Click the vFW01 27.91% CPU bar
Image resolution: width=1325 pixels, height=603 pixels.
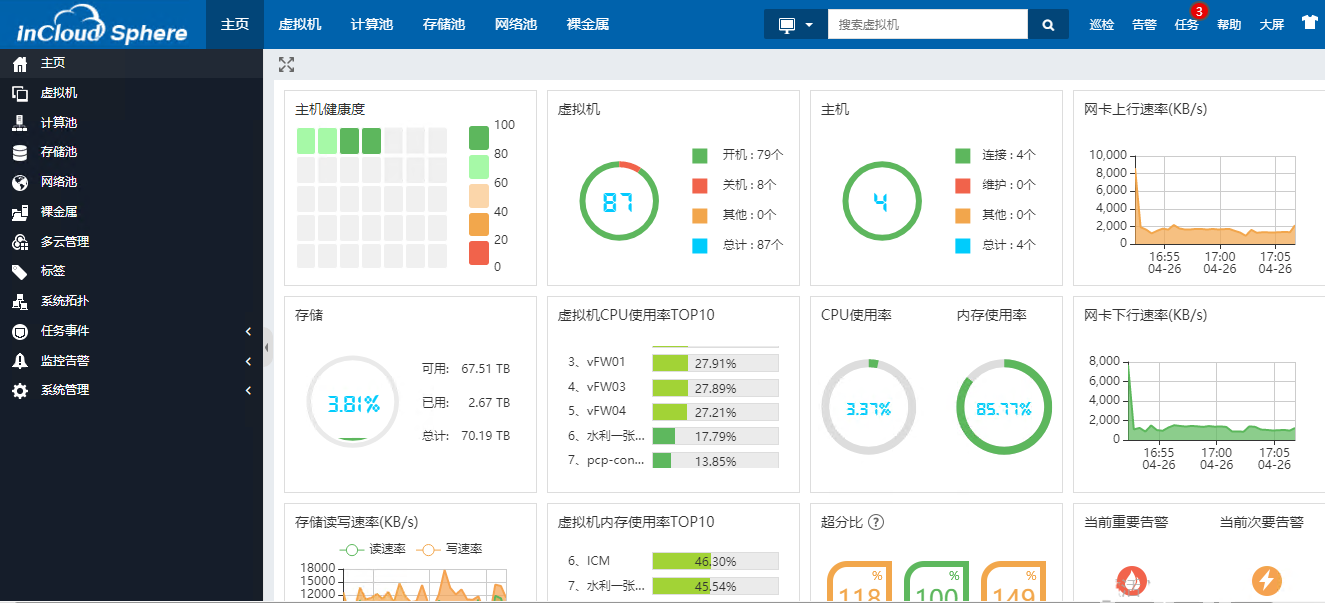715,362
